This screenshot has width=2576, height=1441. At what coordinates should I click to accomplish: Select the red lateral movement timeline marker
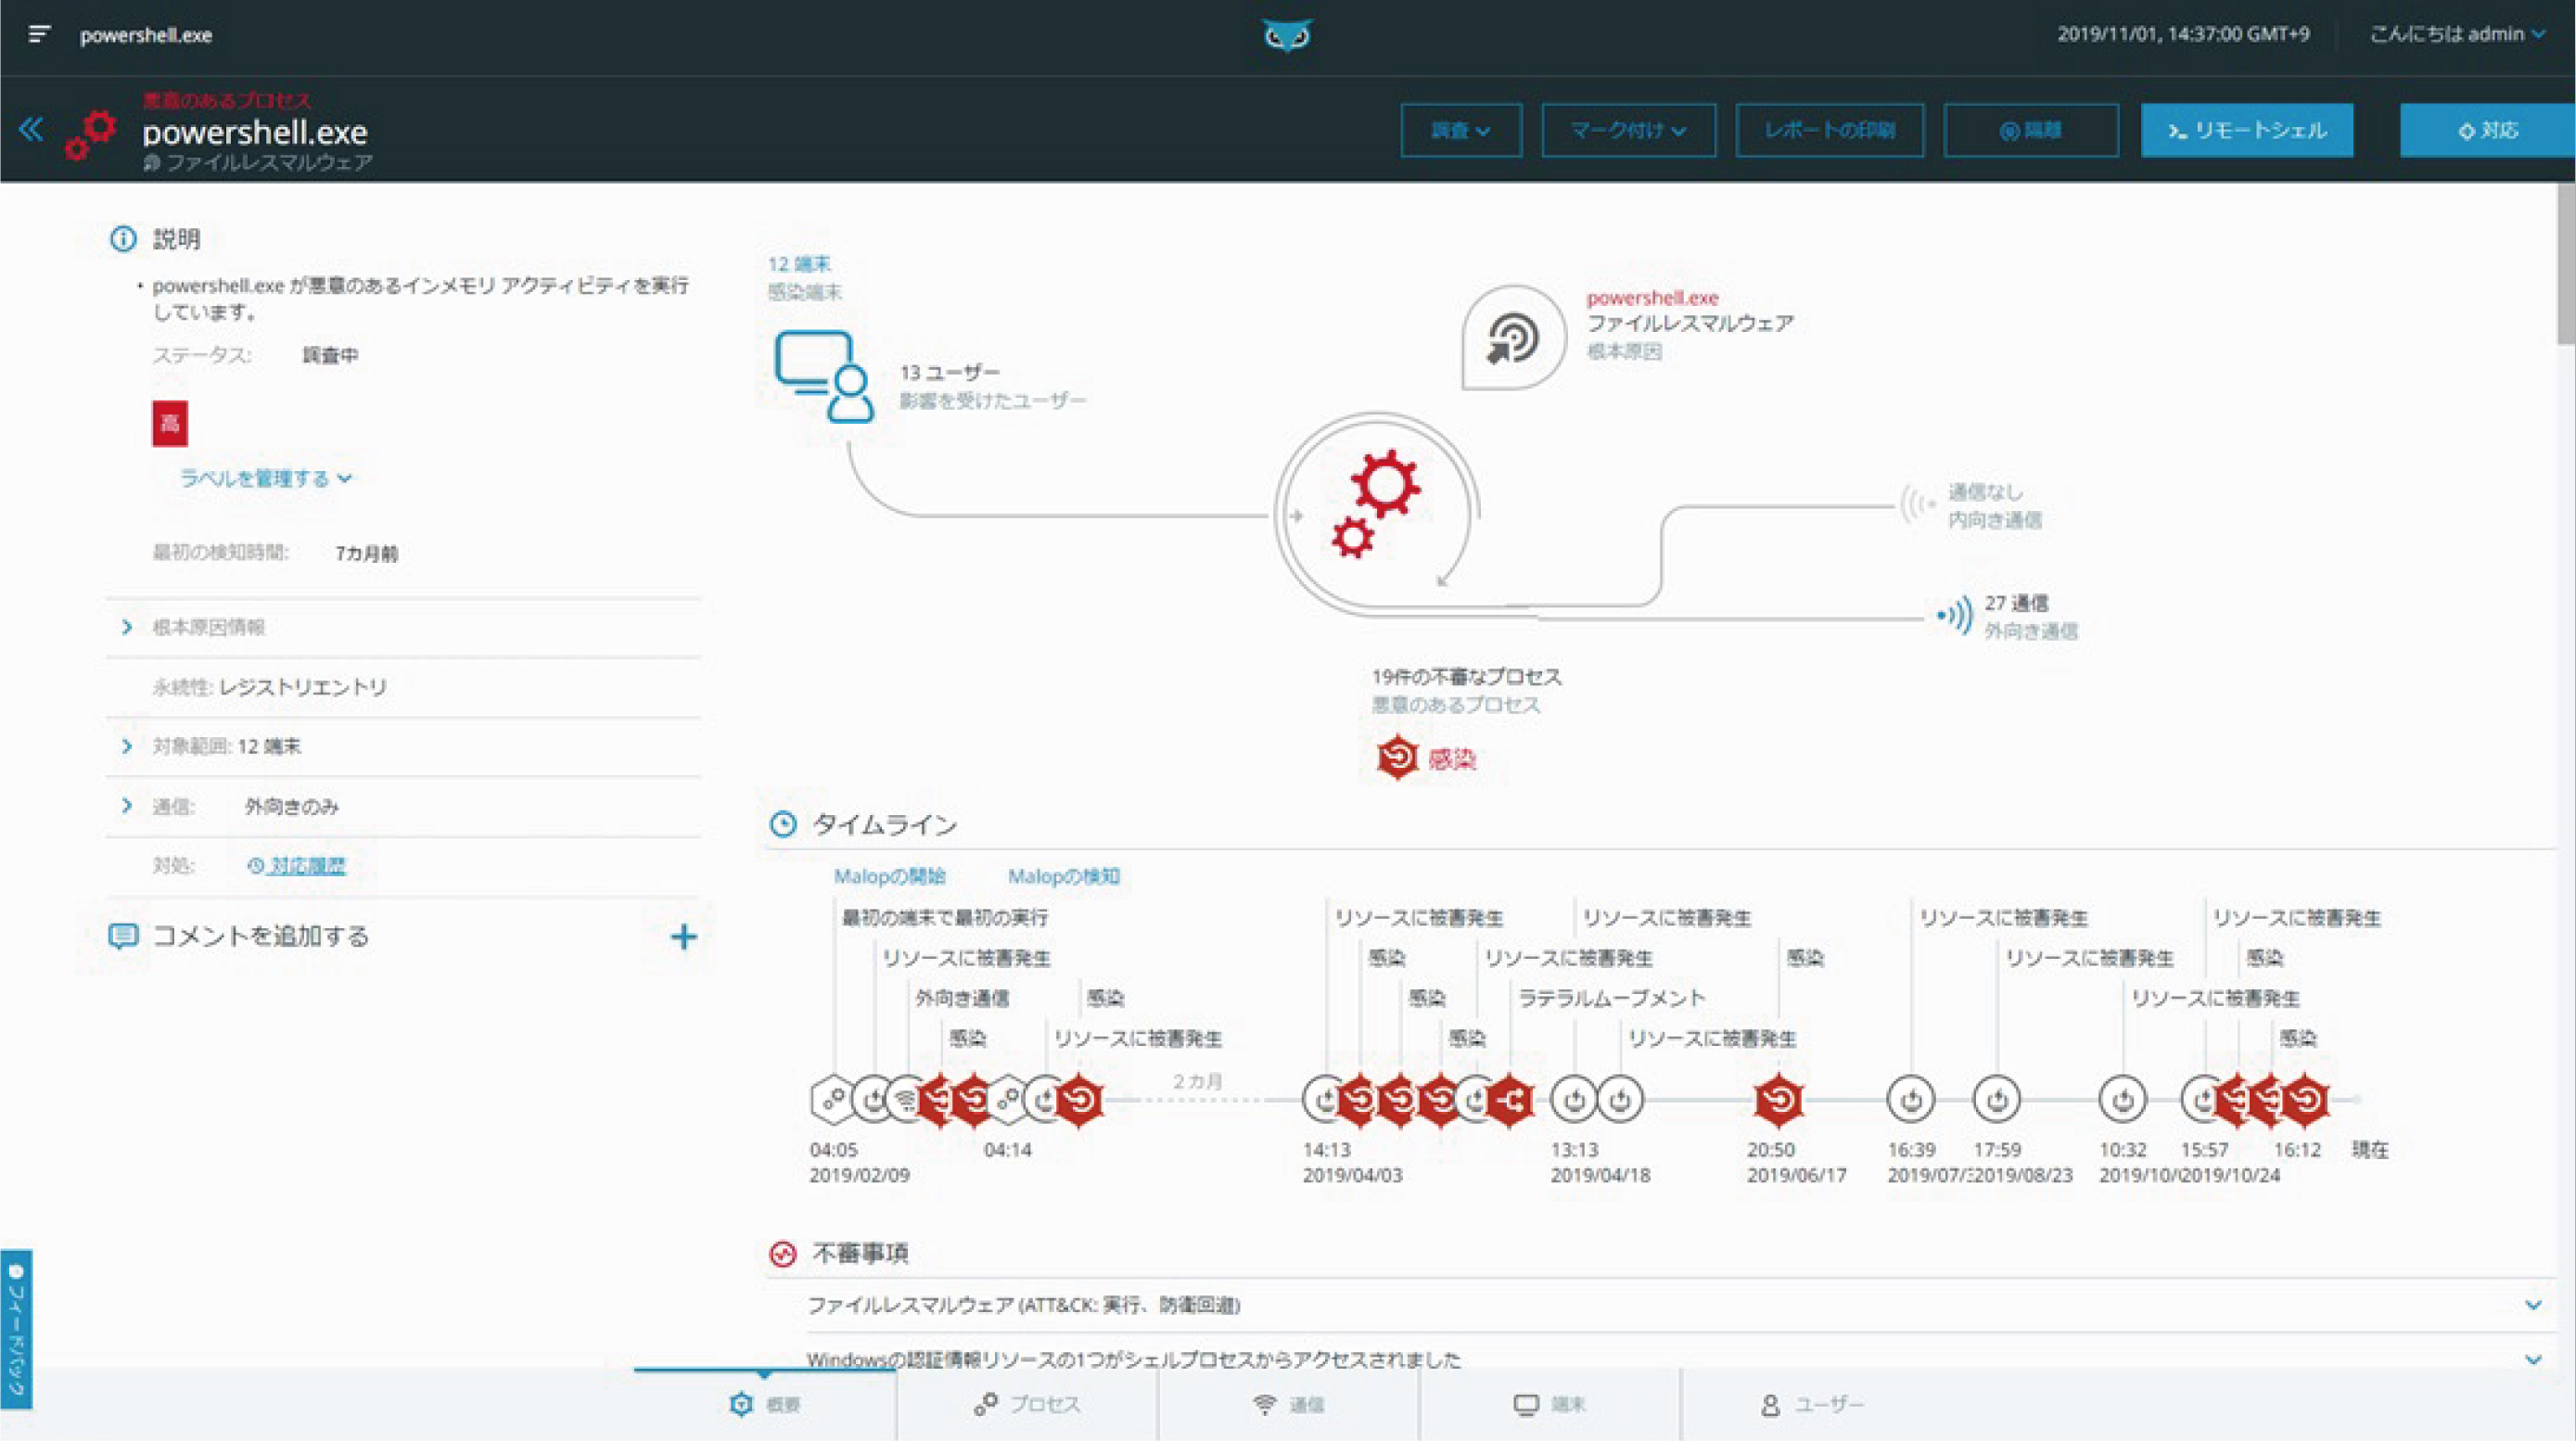pyautogui.click(x=1511, y=1100)
